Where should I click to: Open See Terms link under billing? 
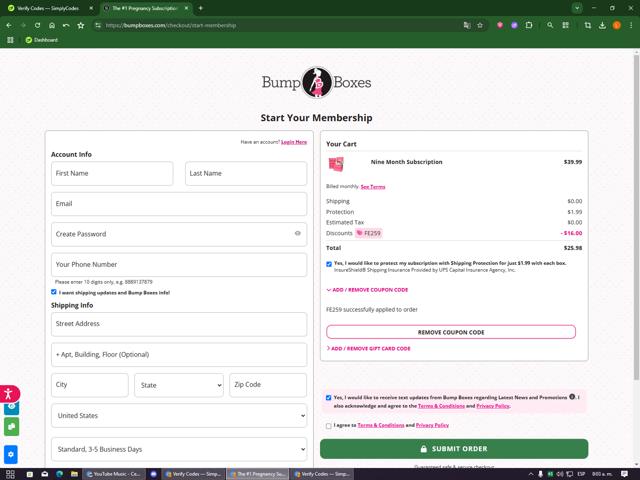pyautogui.click(x=373, y=187)
